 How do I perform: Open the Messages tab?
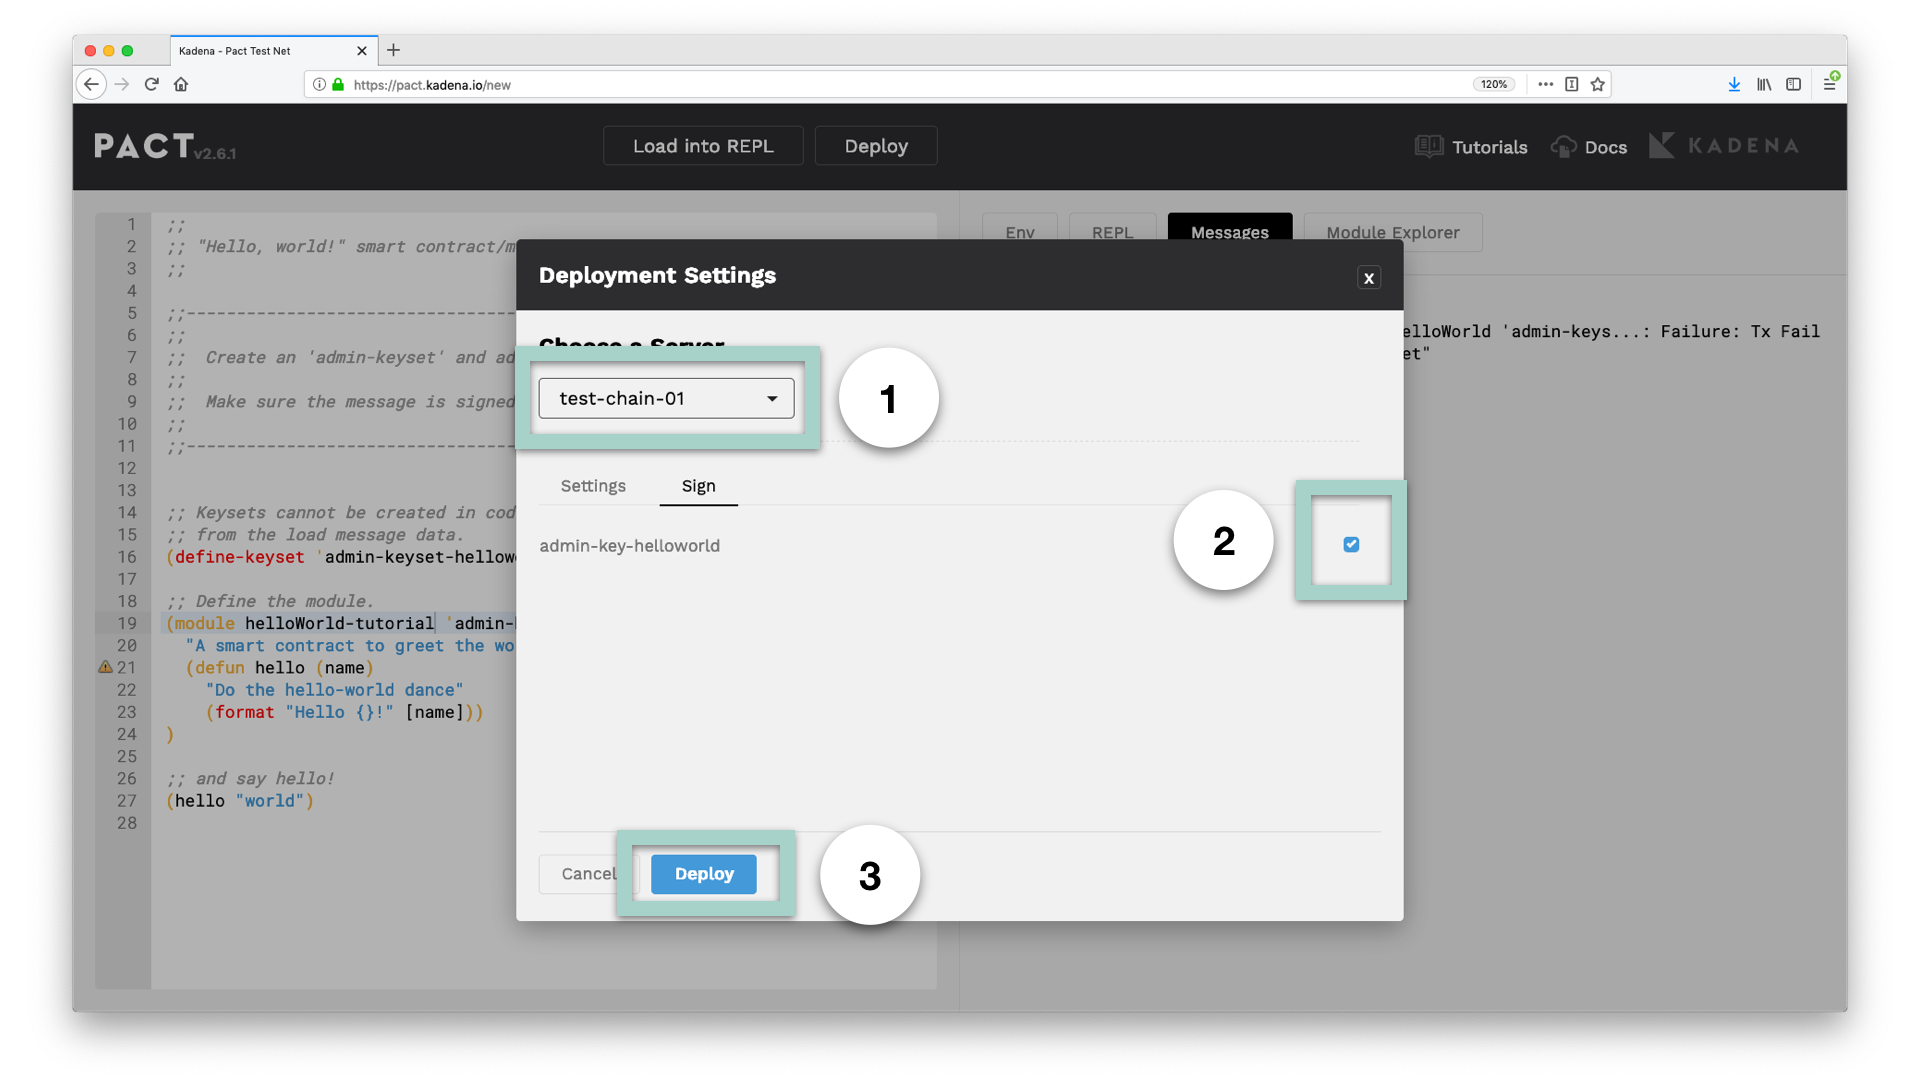coord(1229,232)
